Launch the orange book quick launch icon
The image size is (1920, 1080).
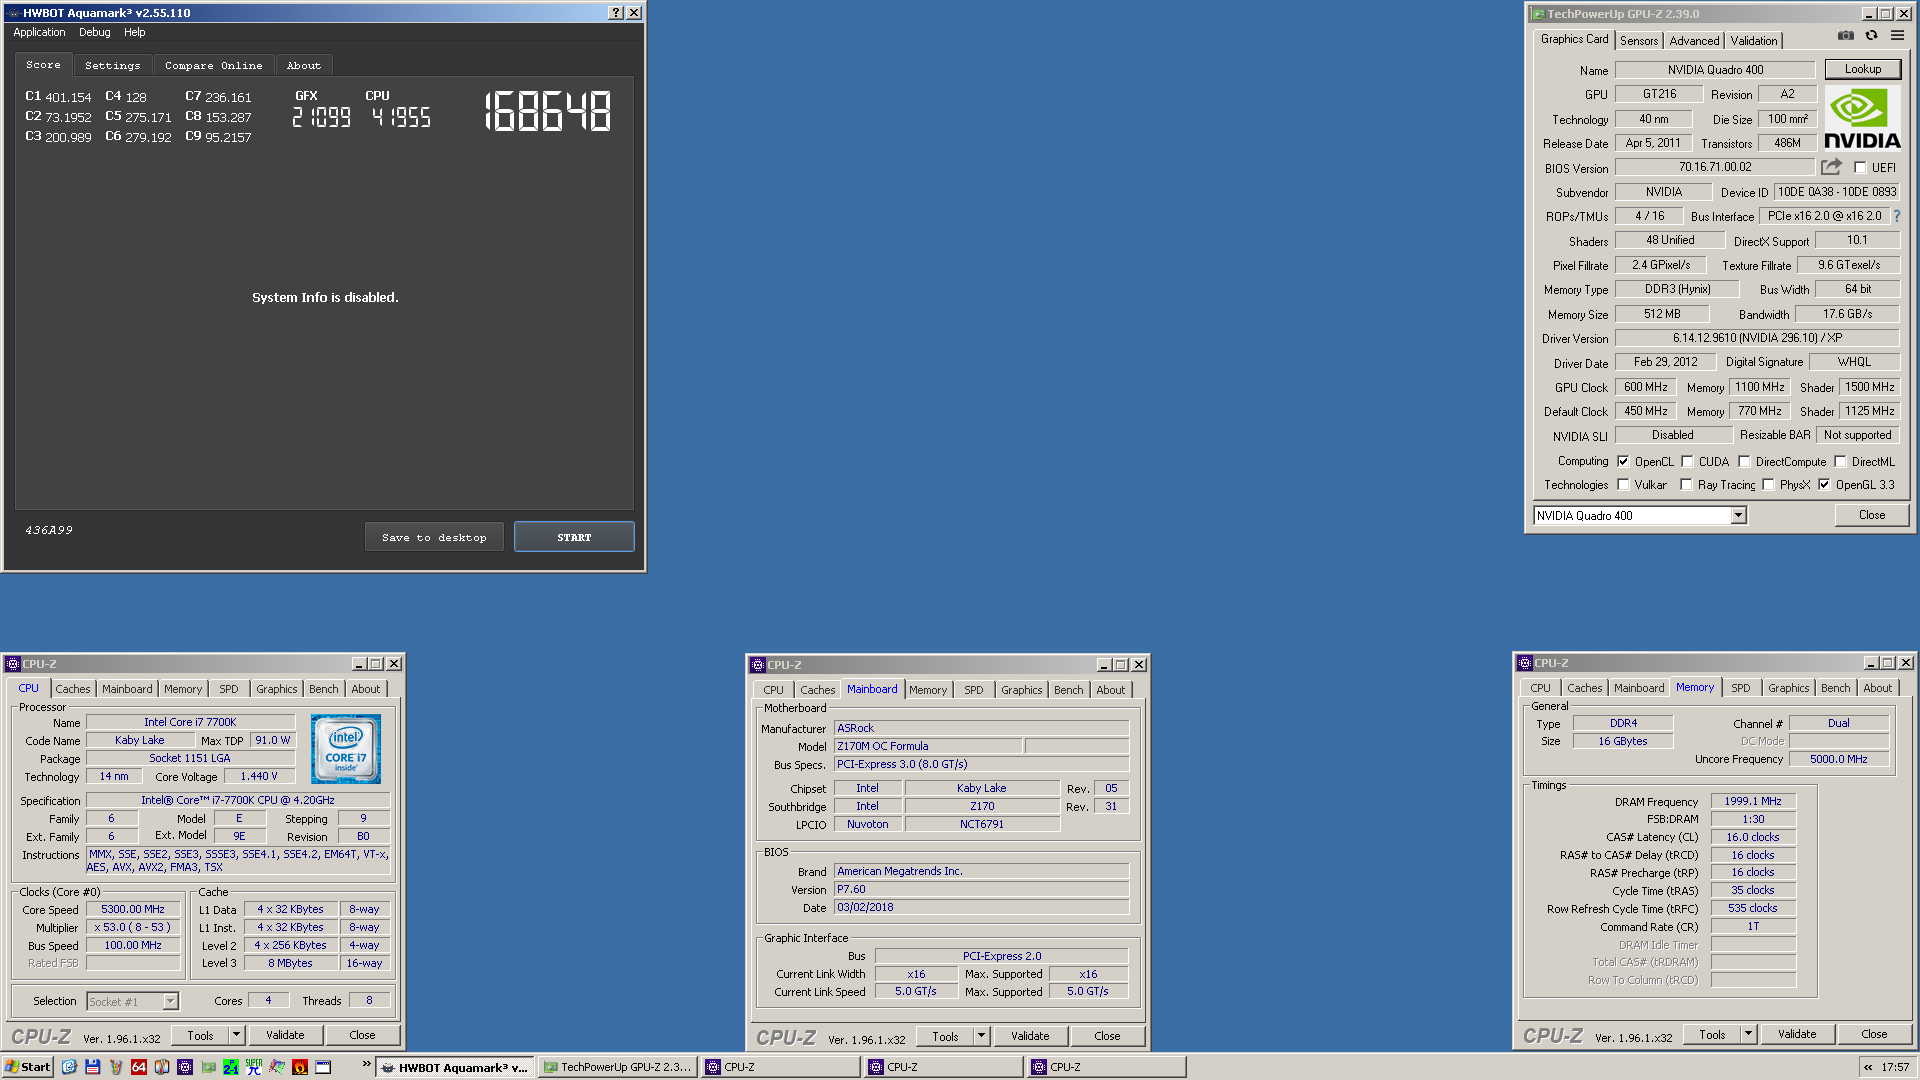tap(162, 1067)
